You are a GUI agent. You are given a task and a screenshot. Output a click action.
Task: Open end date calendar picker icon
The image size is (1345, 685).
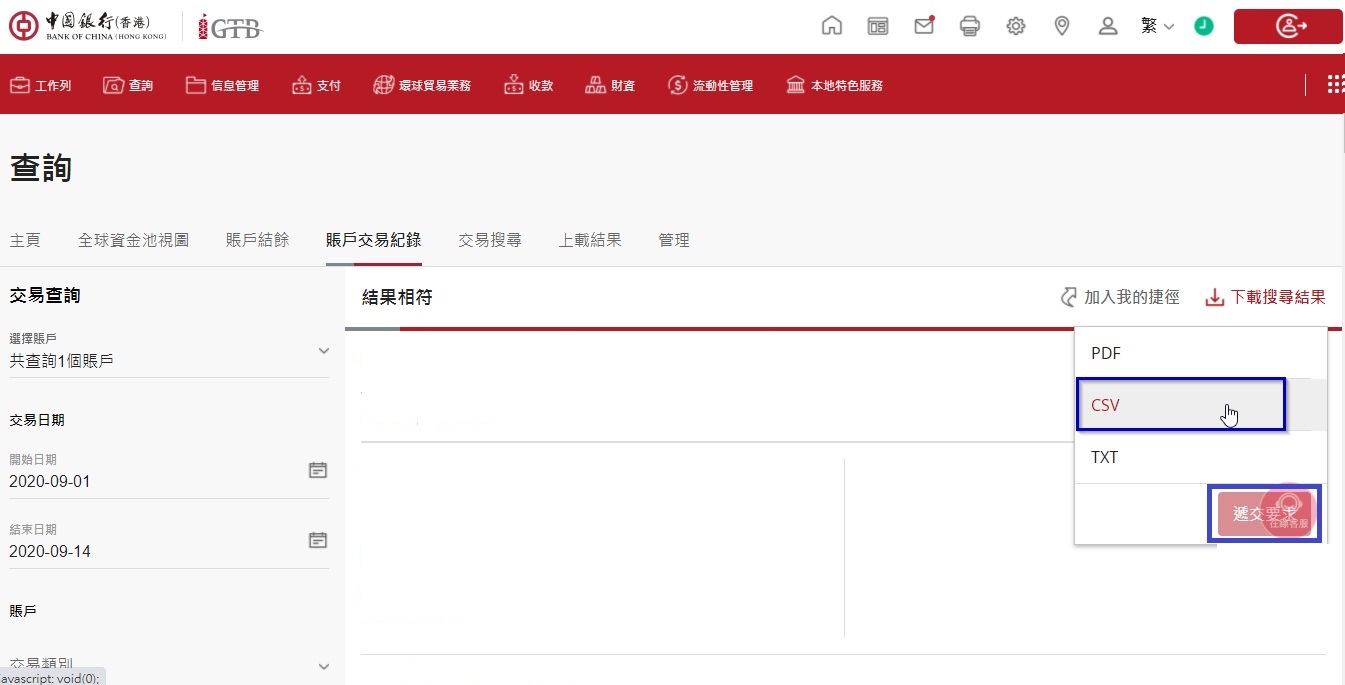(318, 540)
